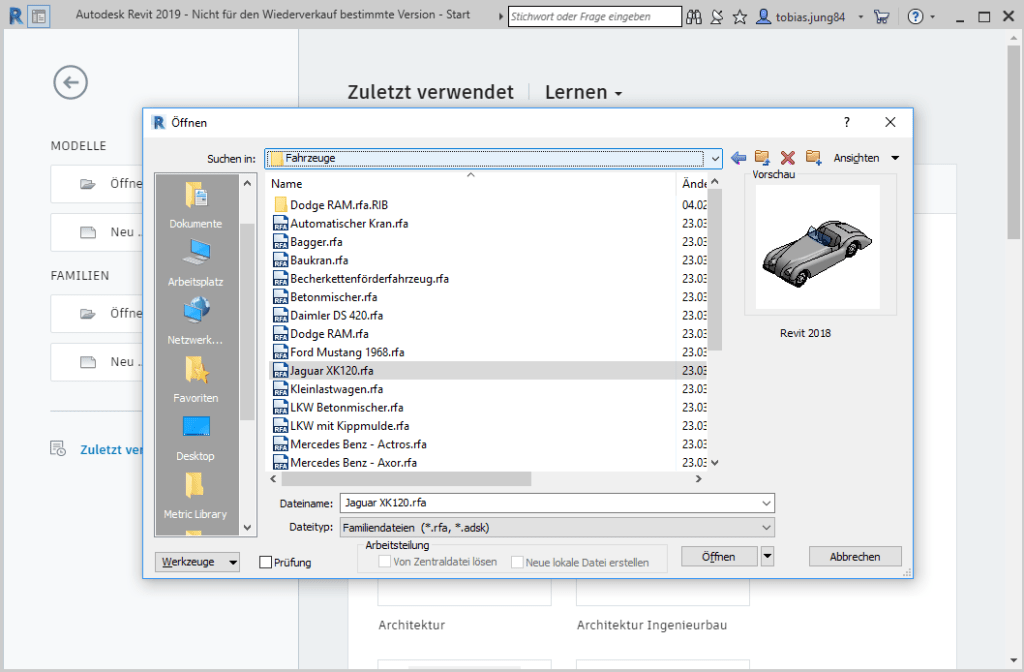Open Dokumente in the places sidebar

click(196, 204)
